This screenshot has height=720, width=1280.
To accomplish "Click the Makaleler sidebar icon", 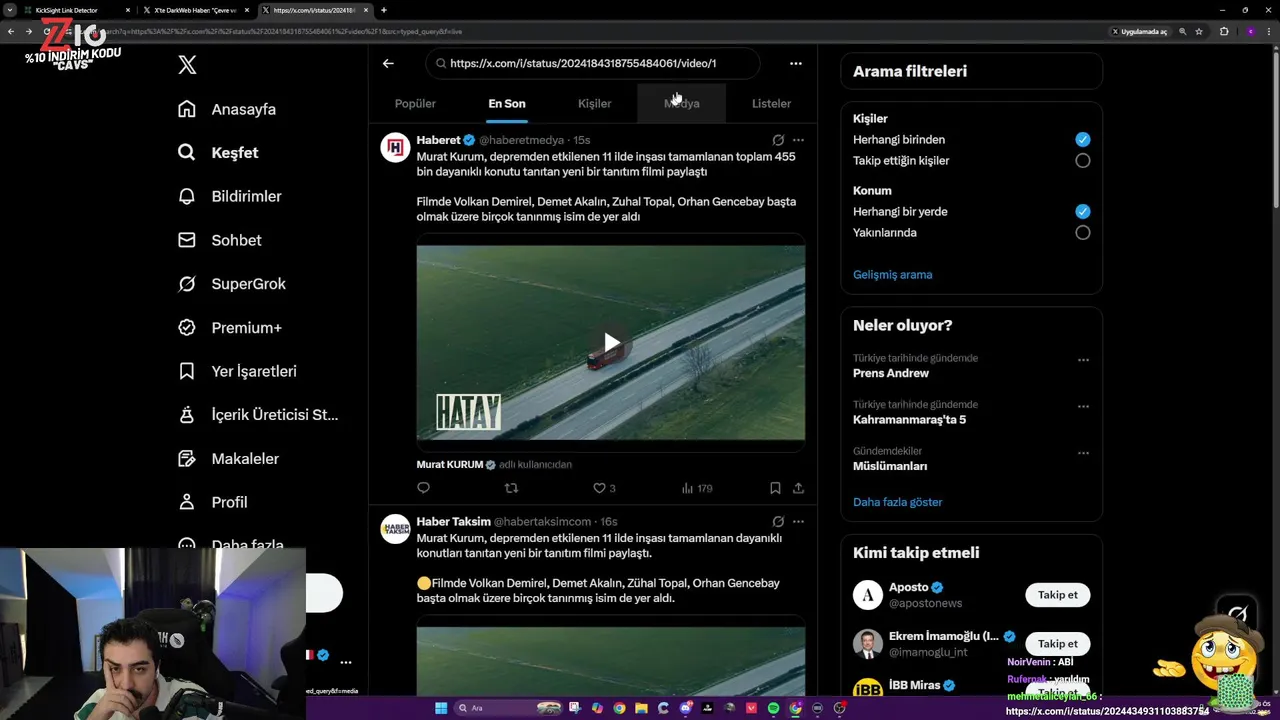I will 187,458.
